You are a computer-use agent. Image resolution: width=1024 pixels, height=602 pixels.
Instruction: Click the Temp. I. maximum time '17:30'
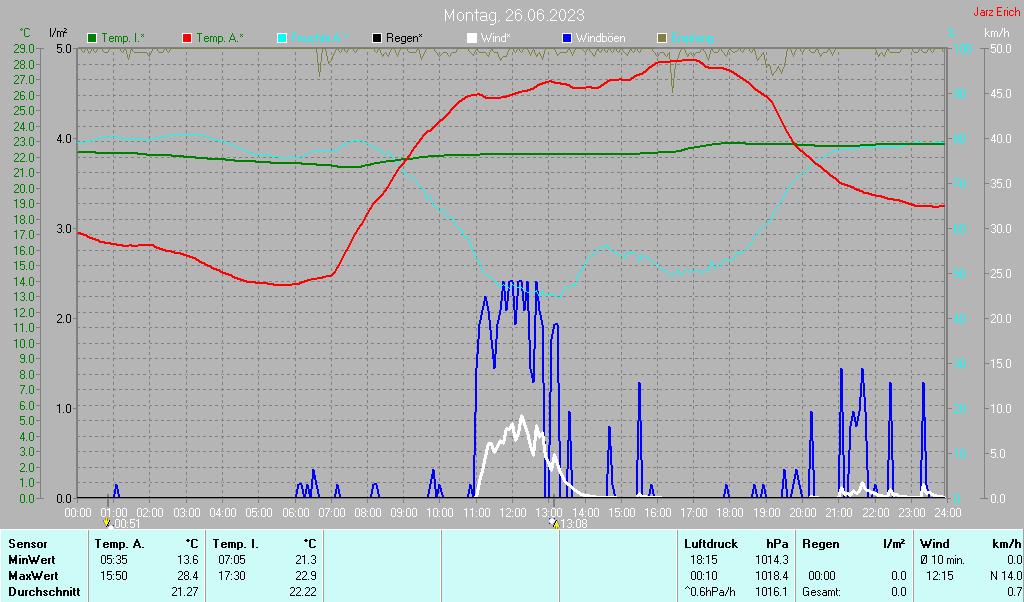click(x=232, y=577)
